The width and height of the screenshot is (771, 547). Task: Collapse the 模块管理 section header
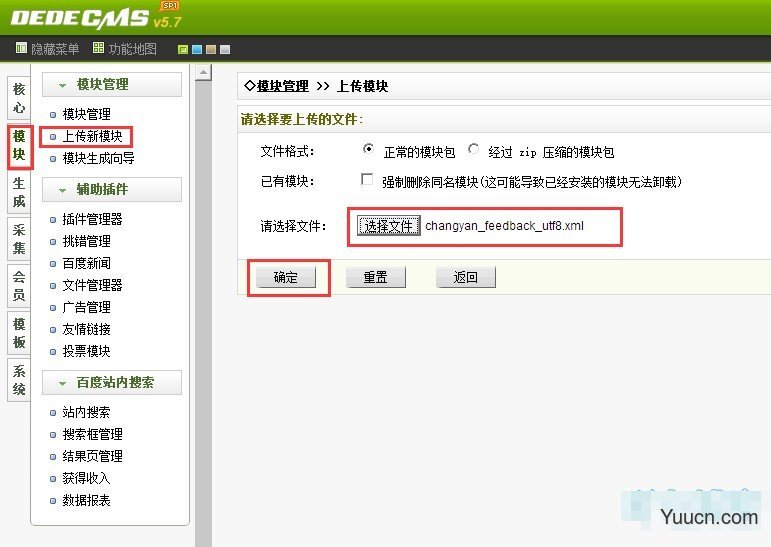[111, 85]
